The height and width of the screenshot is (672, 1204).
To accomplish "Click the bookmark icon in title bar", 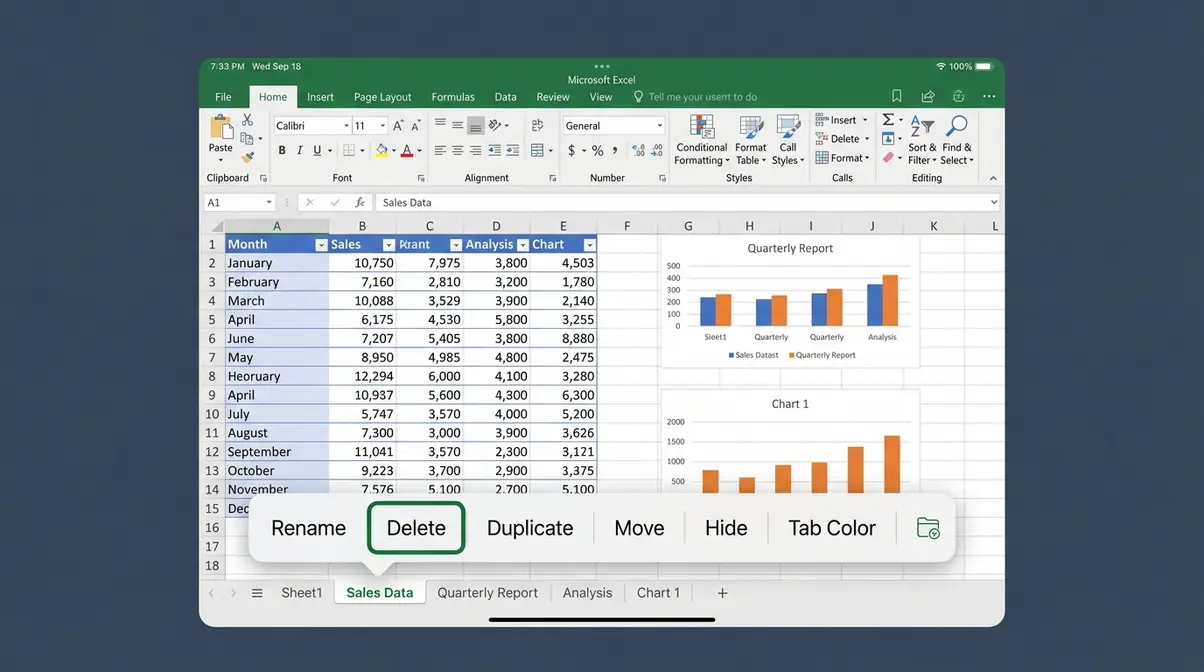I will click(896, 97).
